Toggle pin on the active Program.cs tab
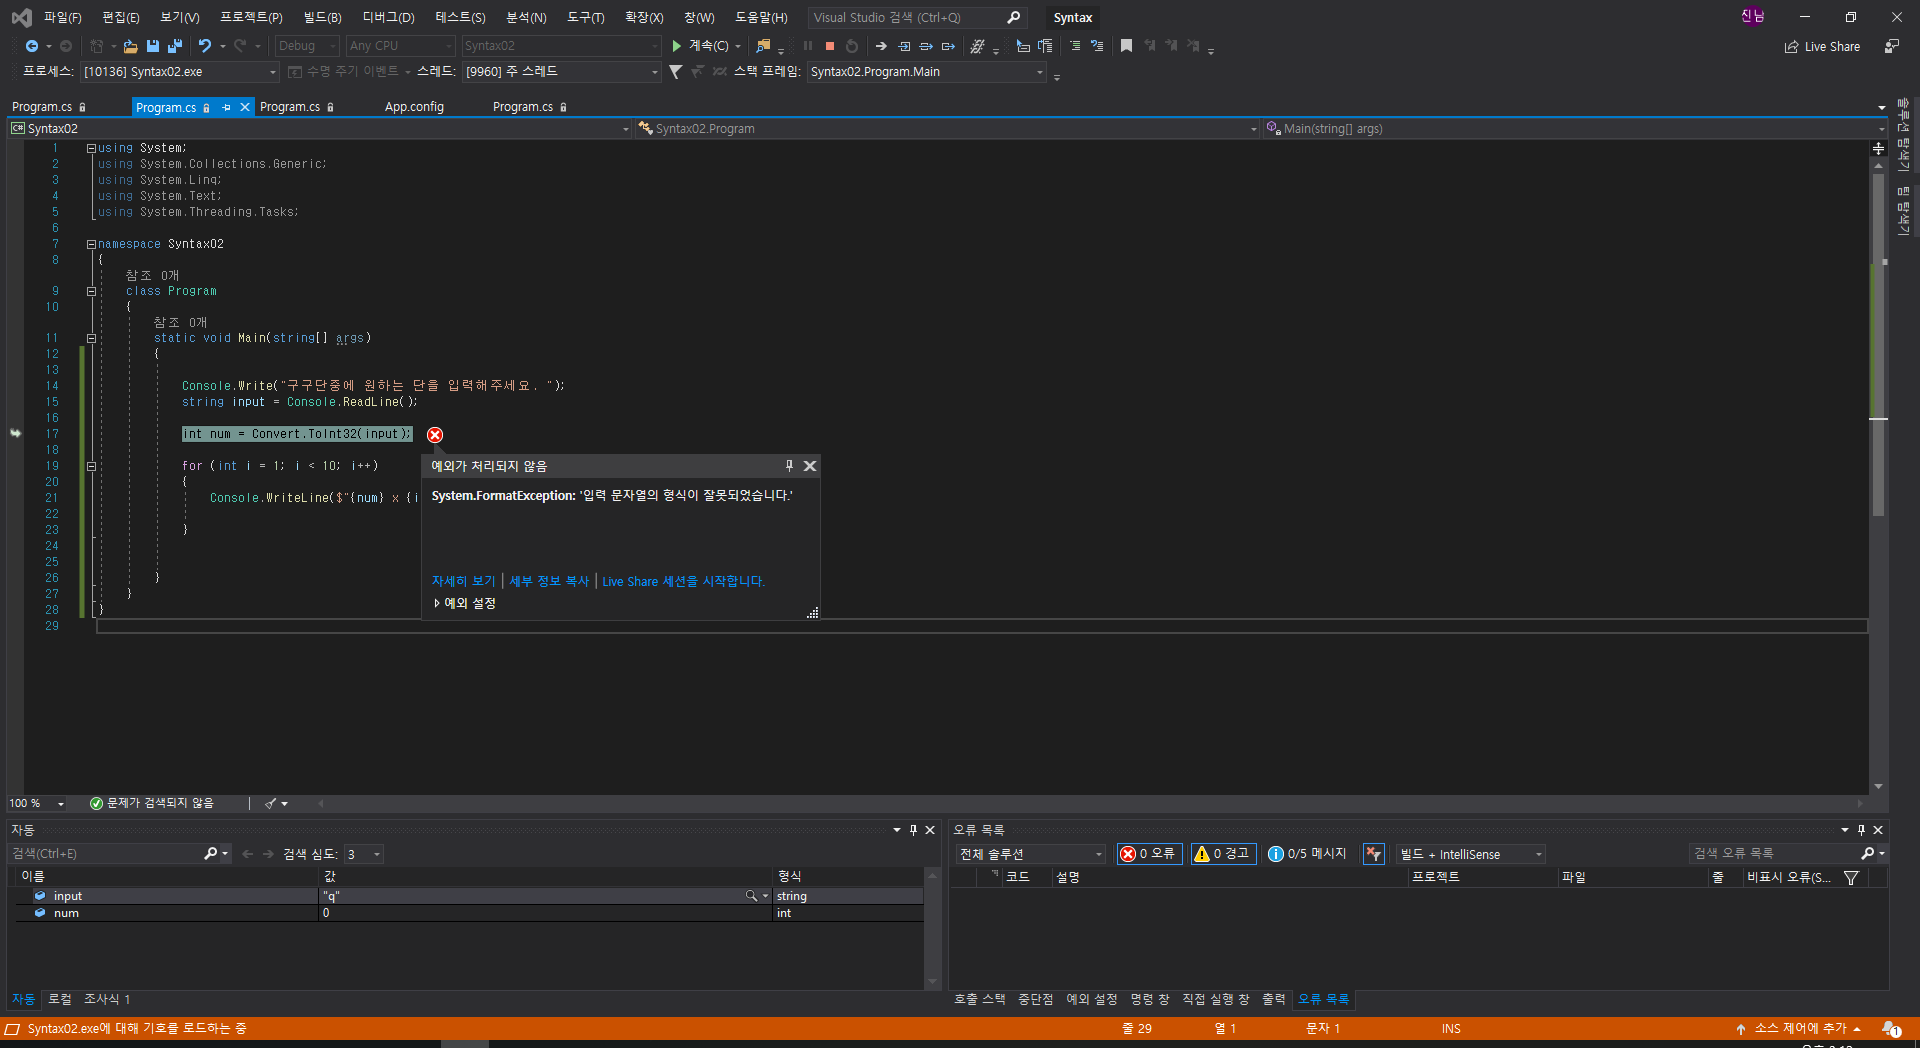Screen dimensions: 1920x1048 pos(227,107)
